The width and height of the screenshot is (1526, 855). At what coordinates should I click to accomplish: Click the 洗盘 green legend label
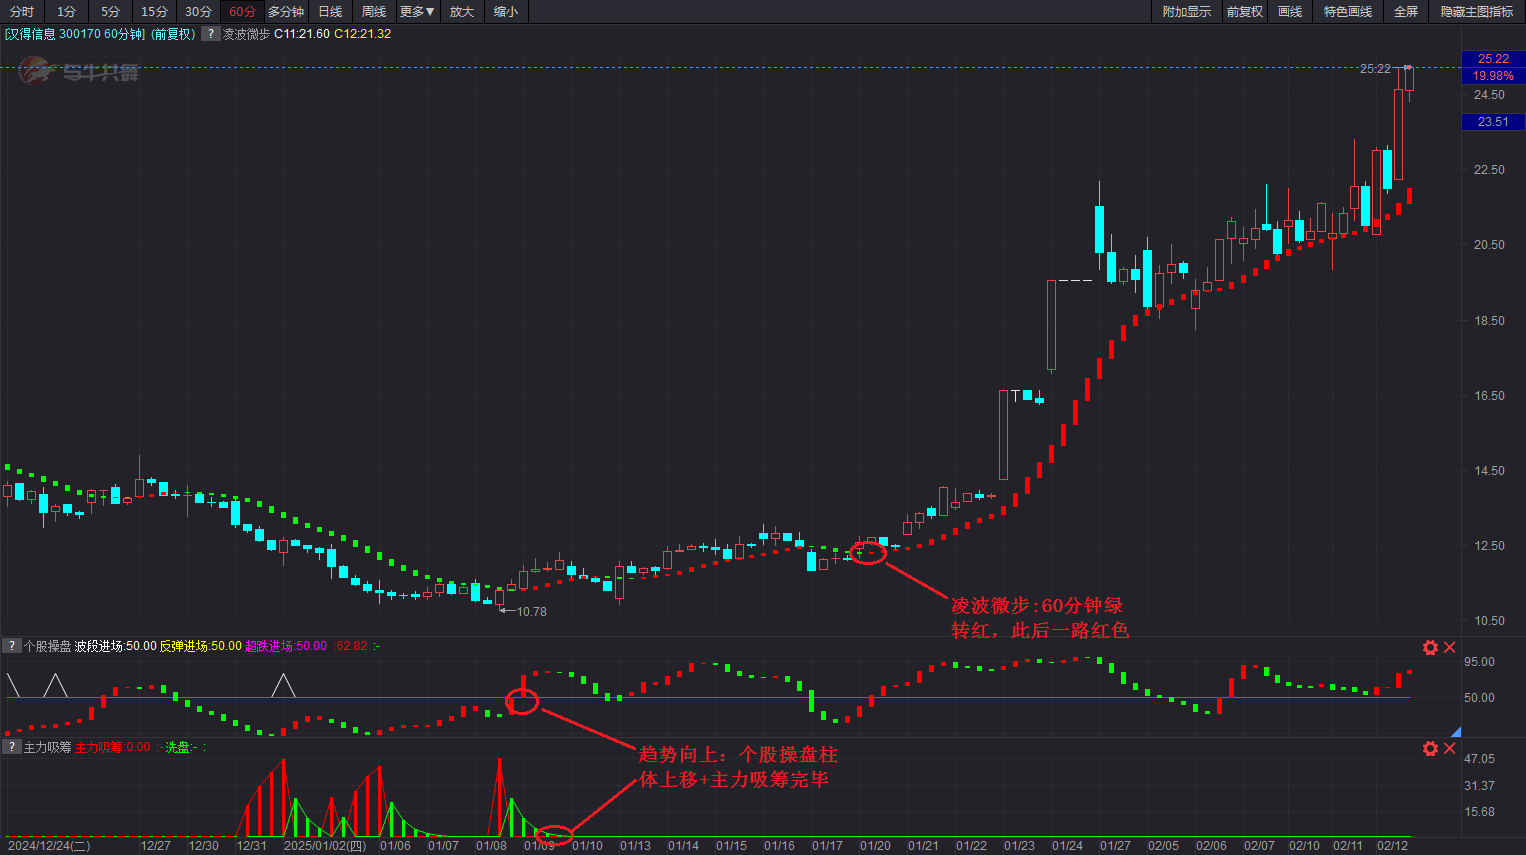177,747
